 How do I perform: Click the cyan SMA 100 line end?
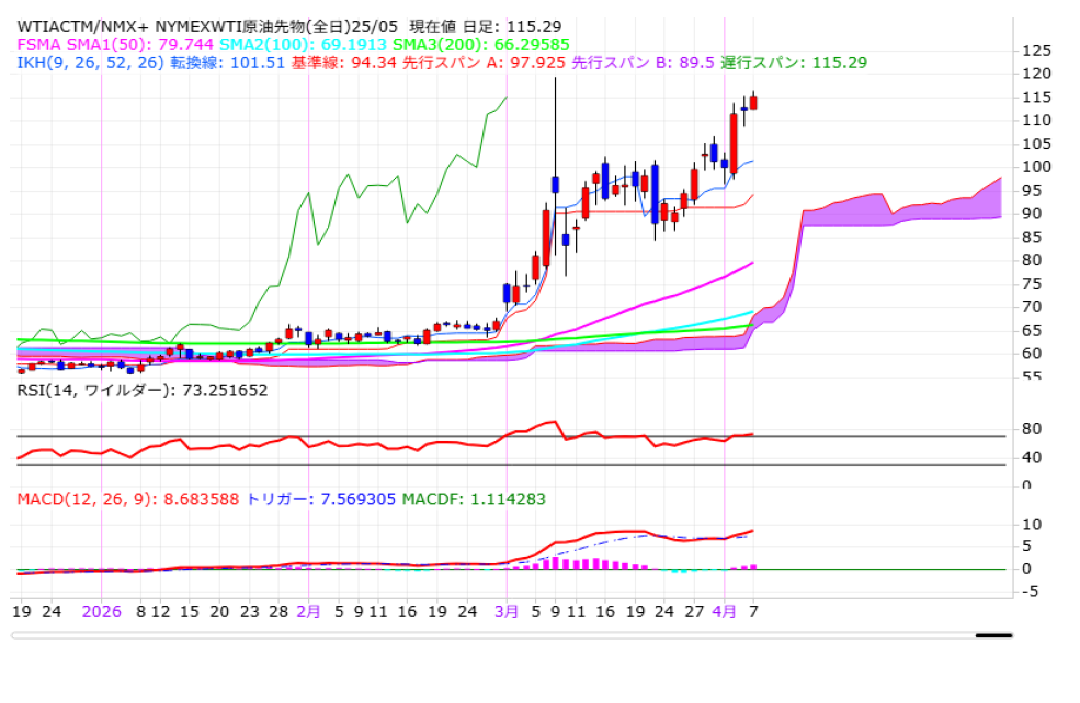pyautogui.click(x=750, y=312)
